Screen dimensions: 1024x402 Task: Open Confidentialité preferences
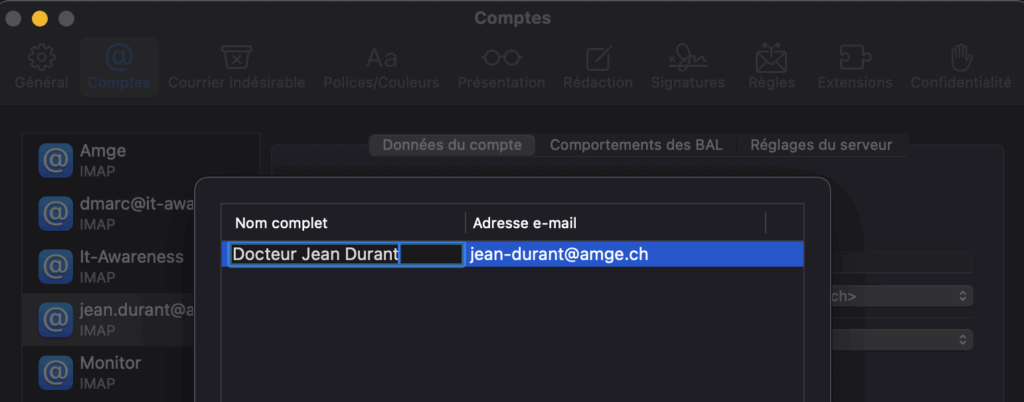(x=960, y=66)
